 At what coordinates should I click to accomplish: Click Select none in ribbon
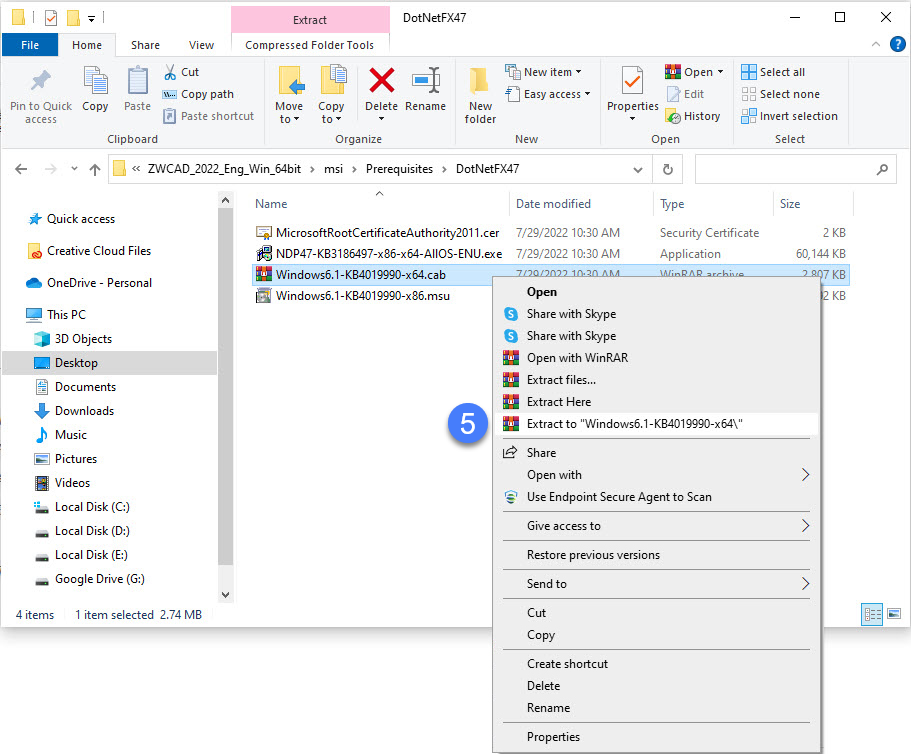[x=781, y=94]
